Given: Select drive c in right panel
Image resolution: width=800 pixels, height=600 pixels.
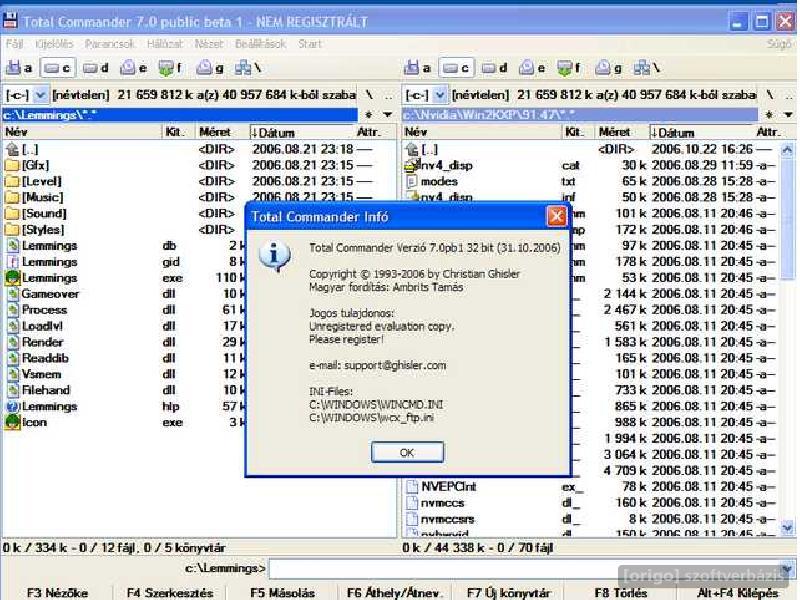Looking at the screenshot, I should (456, 68).
